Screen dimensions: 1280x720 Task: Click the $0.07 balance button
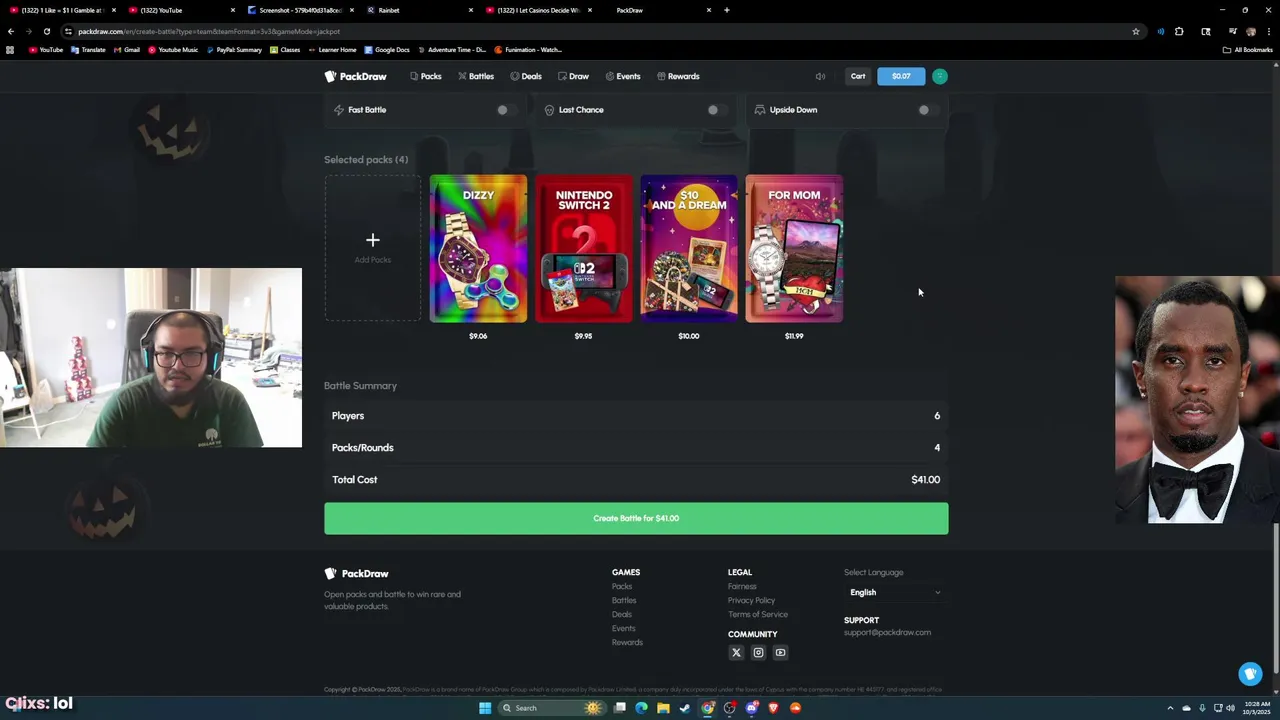[x=901, y=76]
